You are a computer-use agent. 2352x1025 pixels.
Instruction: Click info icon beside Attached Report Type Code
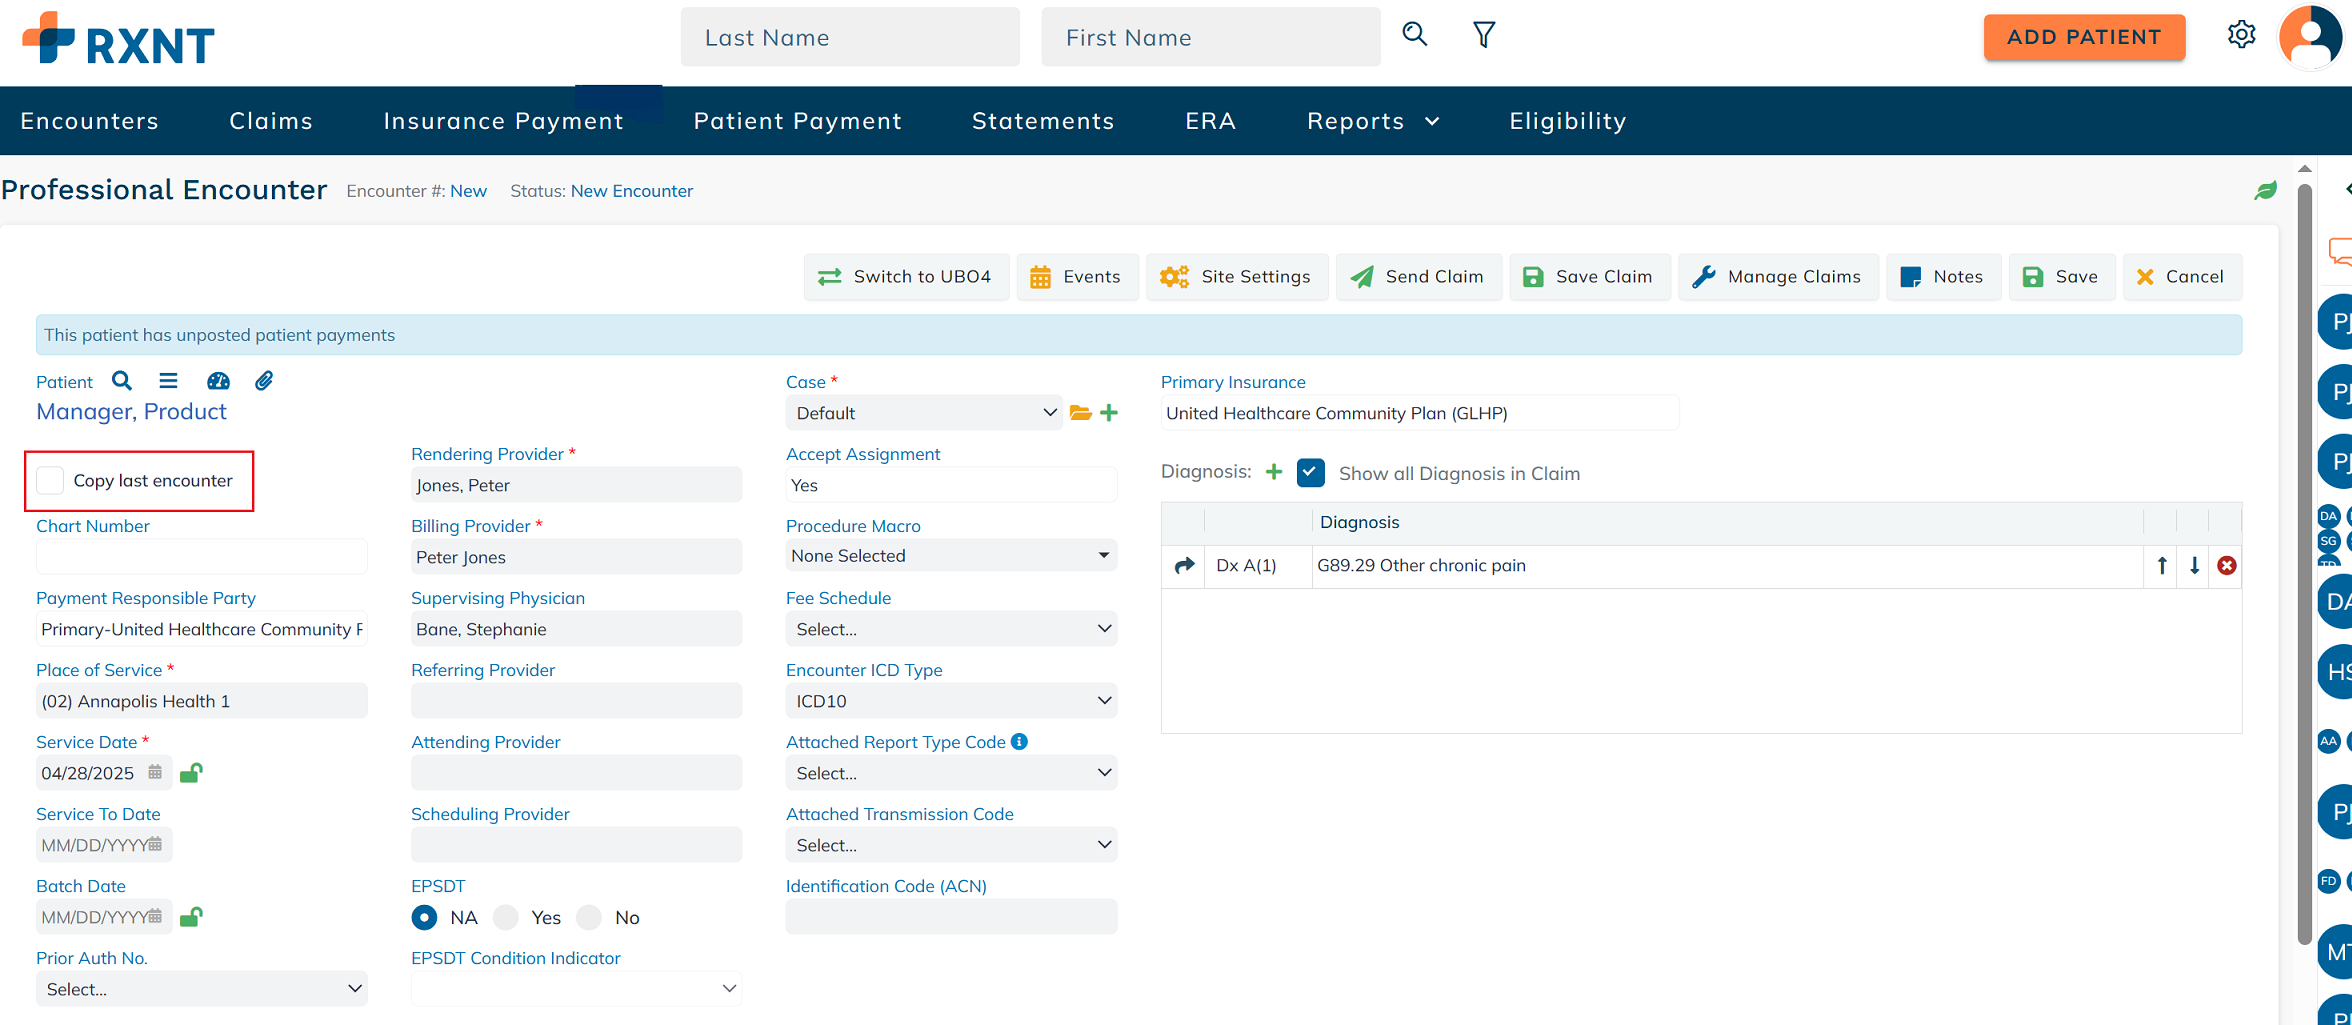pos(1019,742)
